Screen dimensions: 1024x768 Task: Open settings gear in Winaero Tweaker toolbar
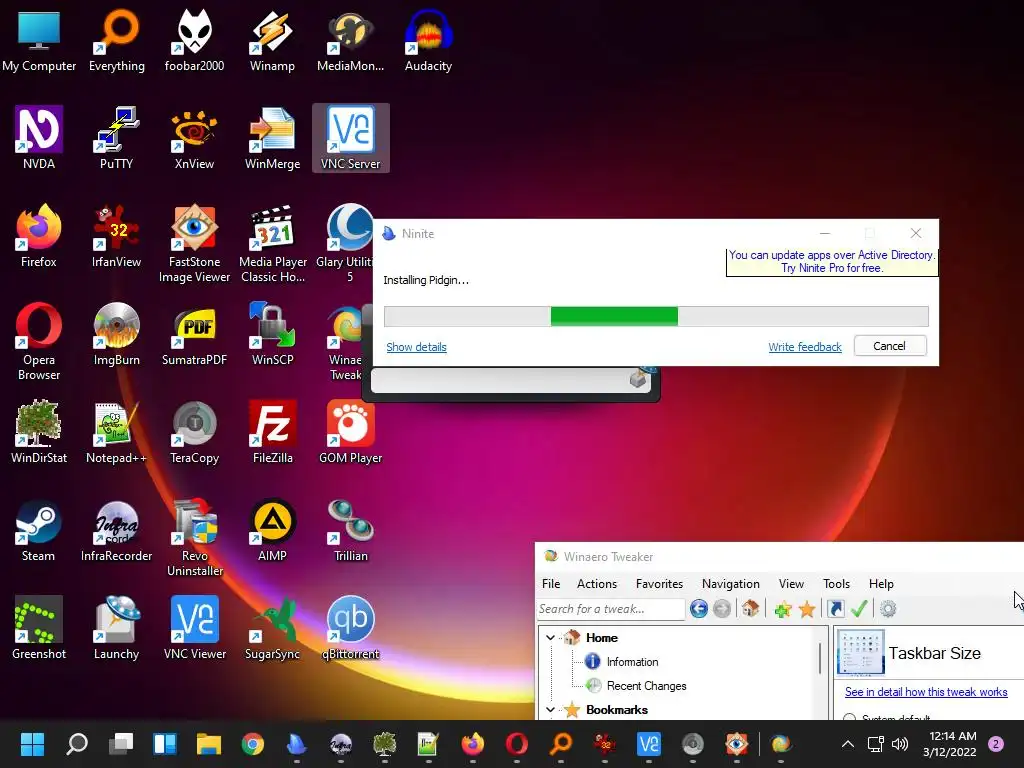(x=888, y=609)
